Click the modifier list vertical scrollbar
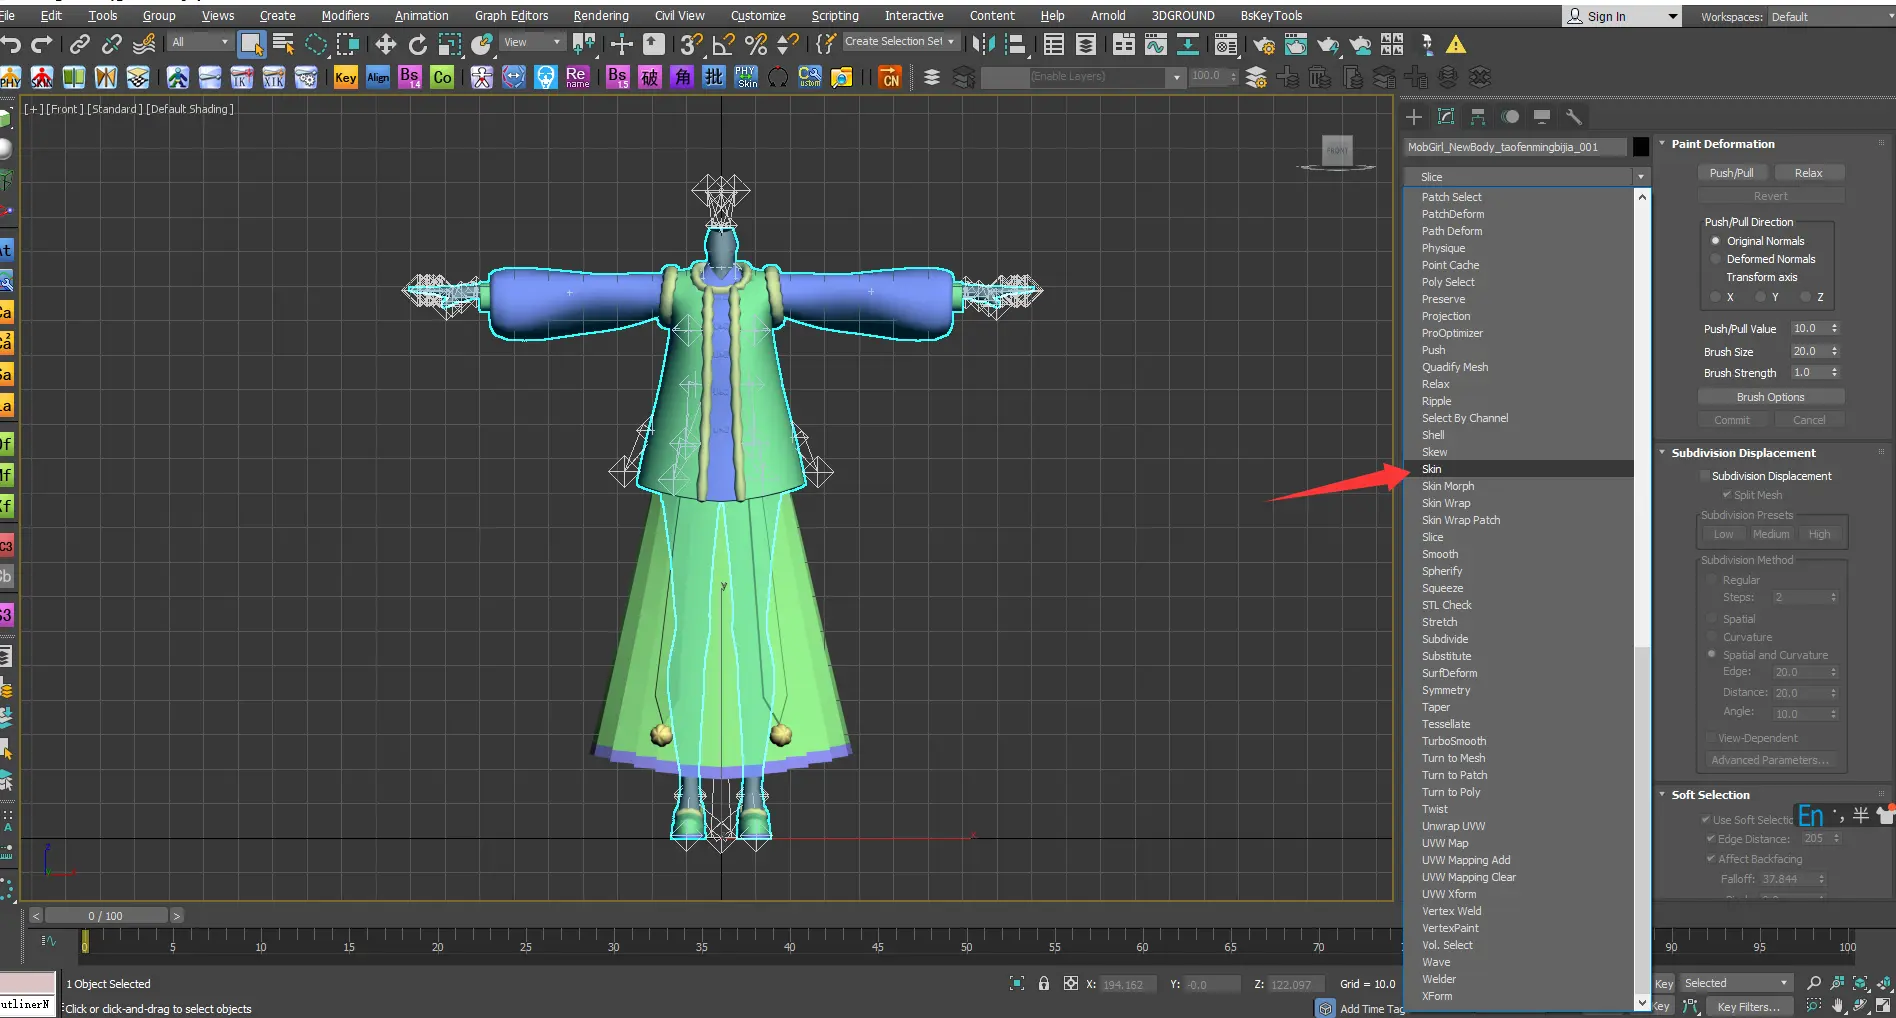This screenshot has width=1896, height=1018. (x=1642, y=600)
